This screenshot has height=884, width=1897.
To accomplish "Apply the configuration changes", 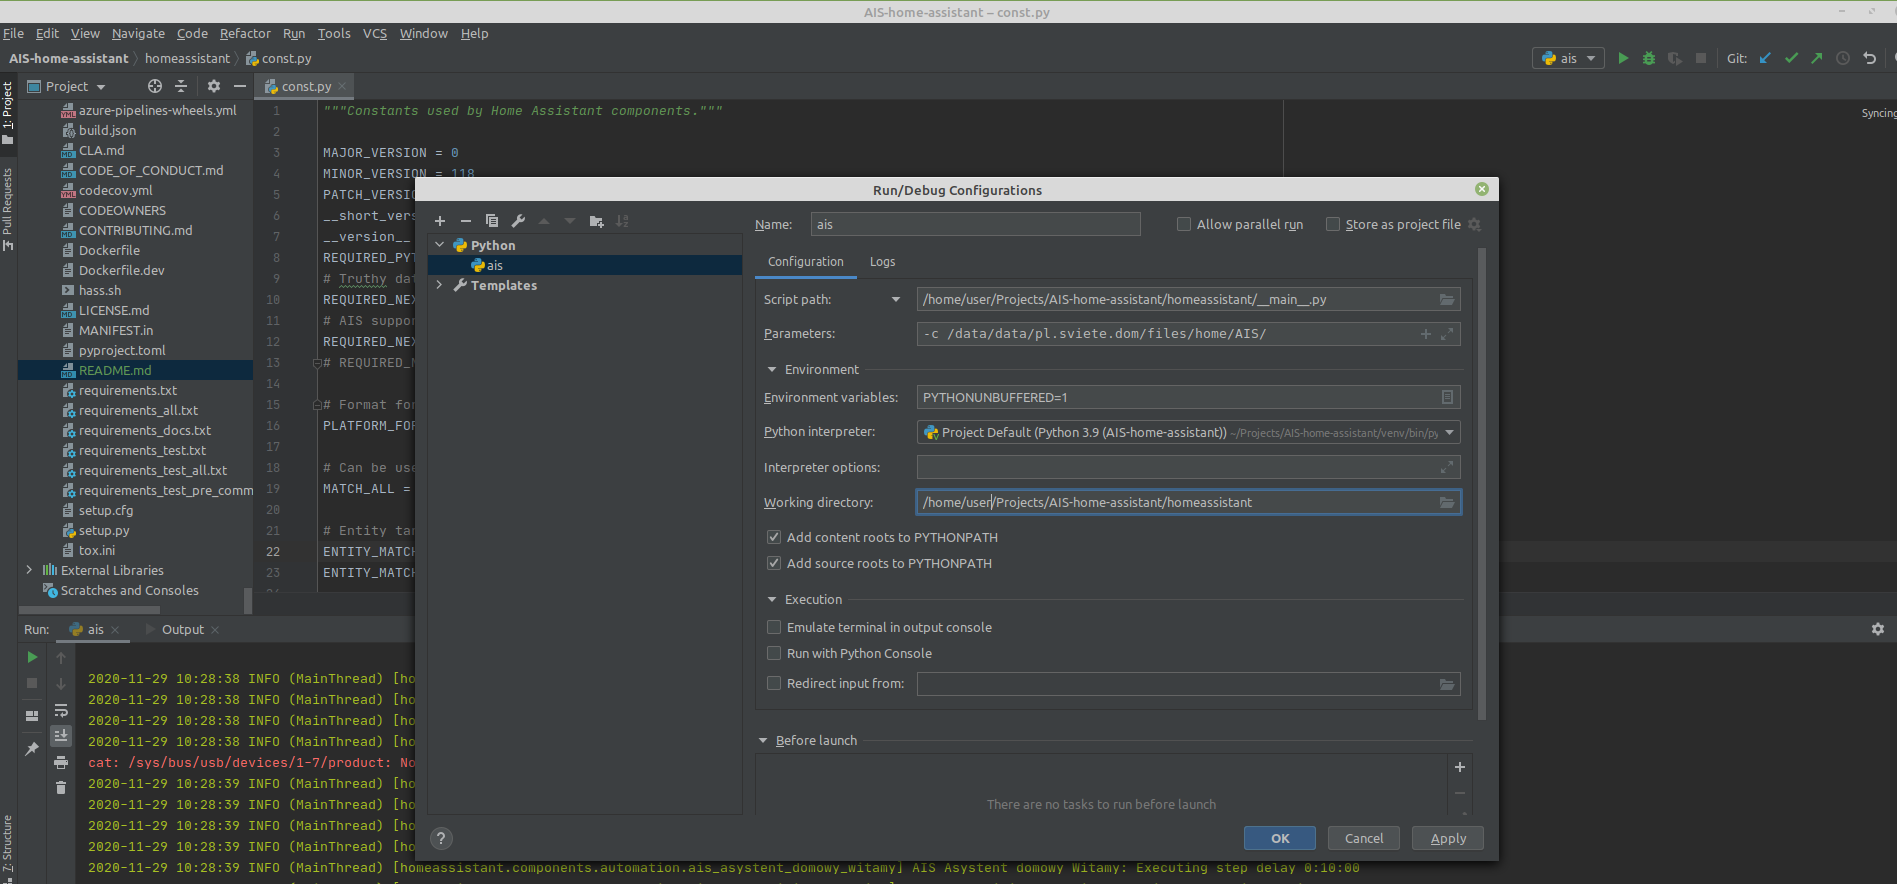I will 1448,838.
